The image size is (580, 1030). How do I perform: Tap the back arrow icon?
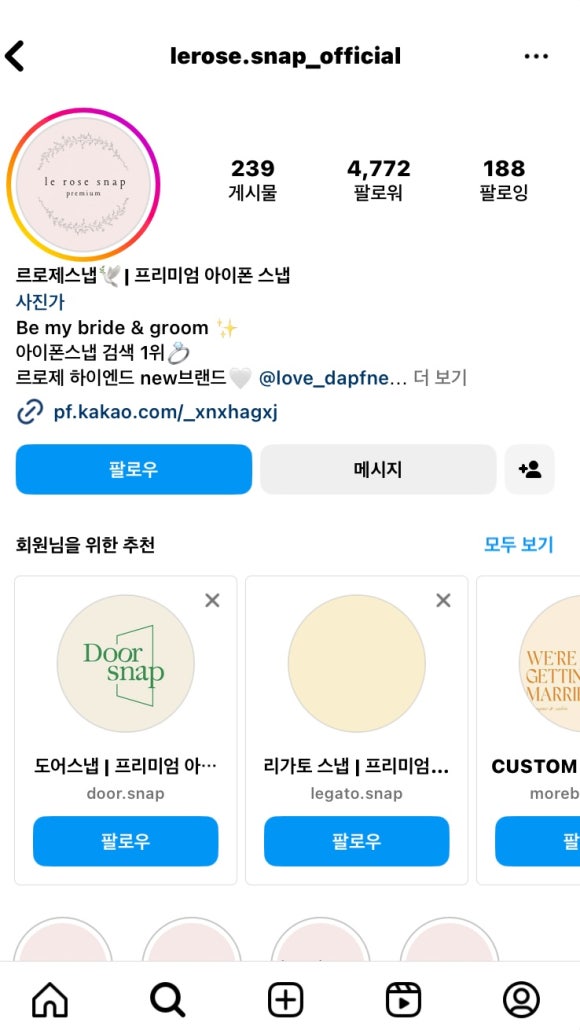pyautogui.click(x=14, y=56)
